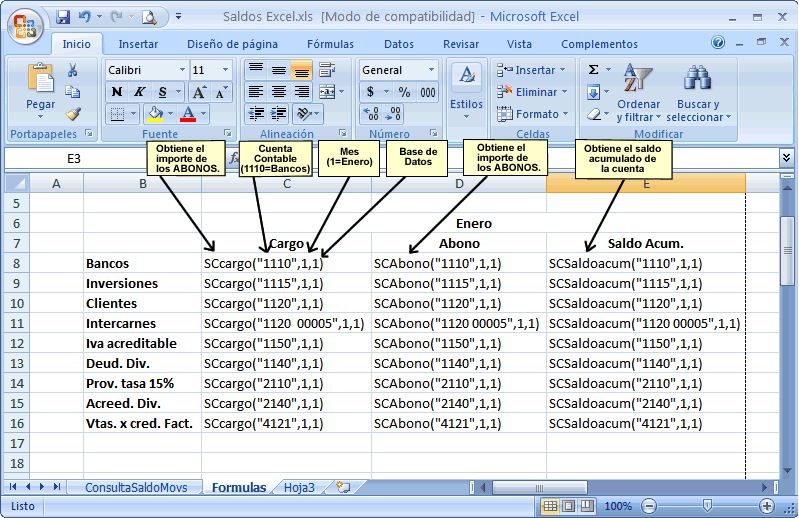Click the percent style button

click(404, 92)
